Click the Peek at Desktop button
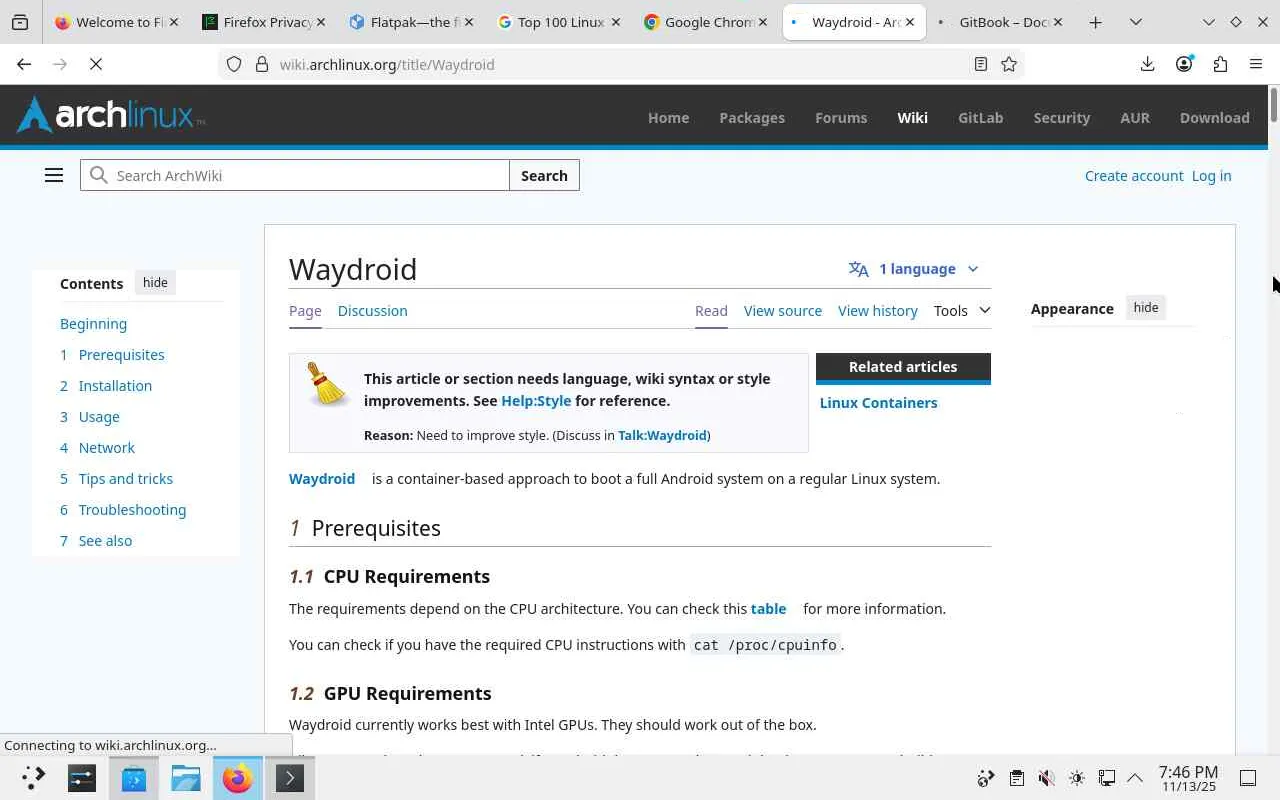Image resolution: width=1280 pixels, height=800 pixels. 1248,778
